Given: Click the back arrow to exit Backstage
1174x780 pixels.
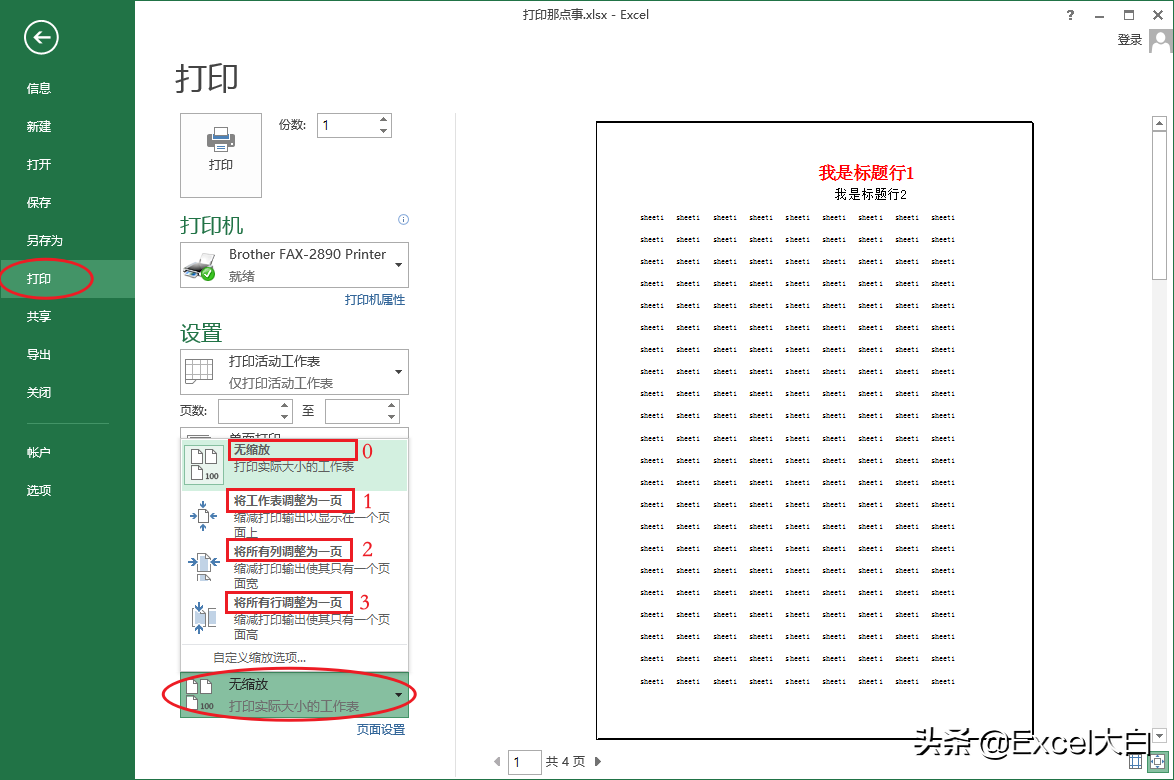Looking at the screenshot, I should [40, 37].
